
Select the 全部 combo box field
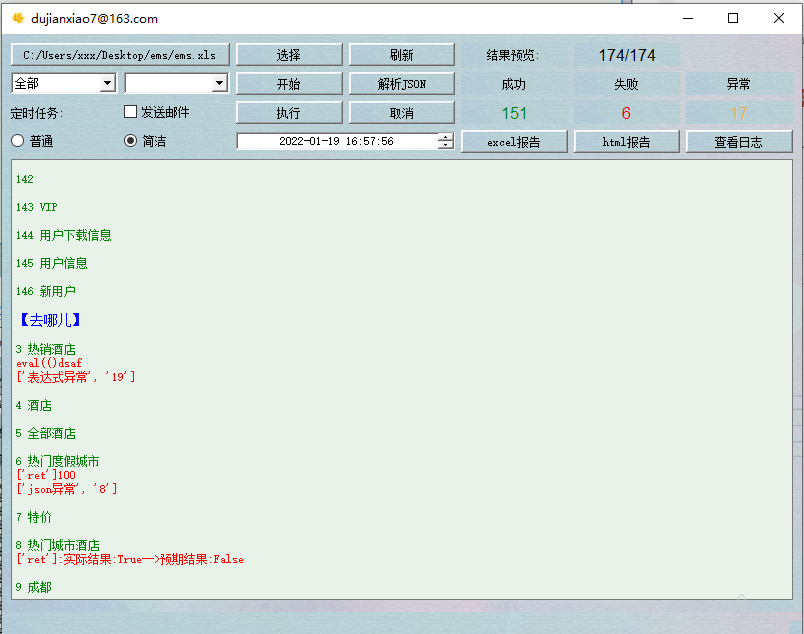[x=64, y=83]
